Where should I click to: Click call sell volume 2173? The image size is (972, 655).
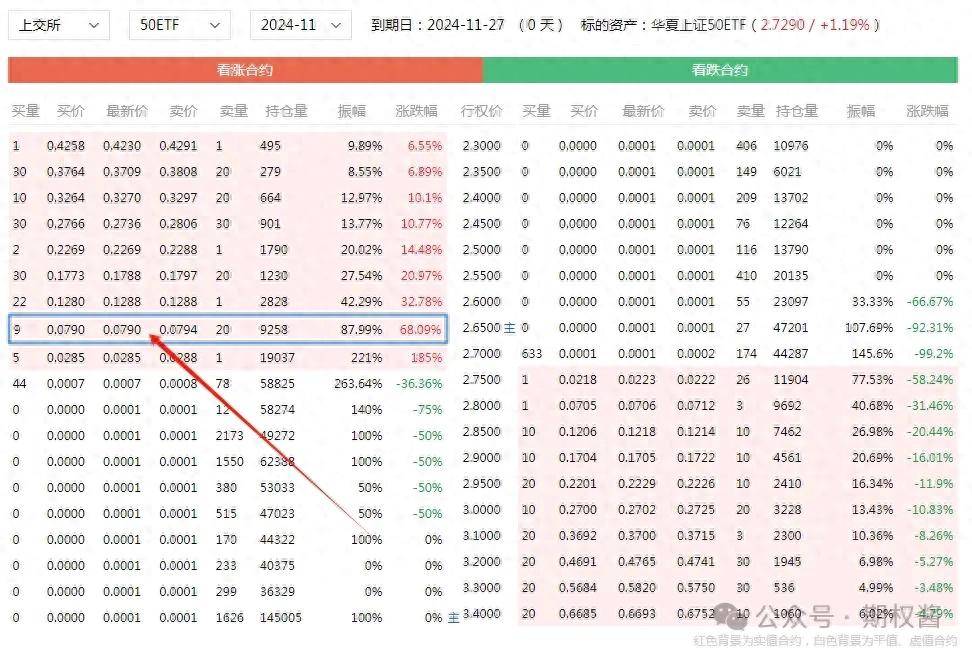tap(229, 436)
